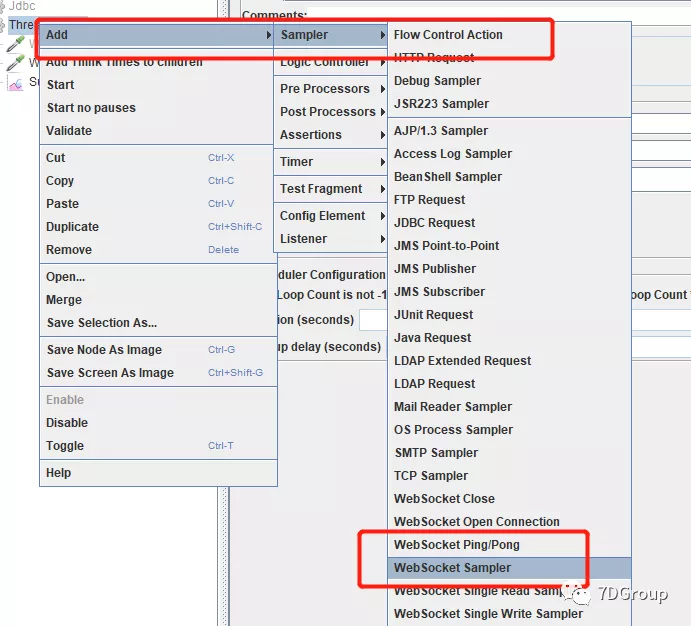Viewport: 691px width, 626px height.
Task: Open the Sampler submenu
Action: (x=330, y=35)
